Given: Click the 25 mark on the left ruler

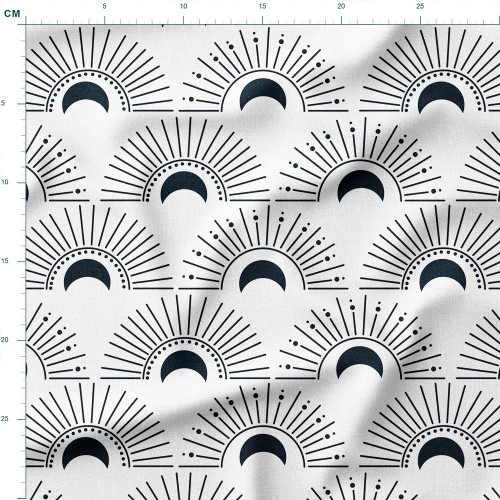Looking at the screenshot, I should (x=4, y=419).
